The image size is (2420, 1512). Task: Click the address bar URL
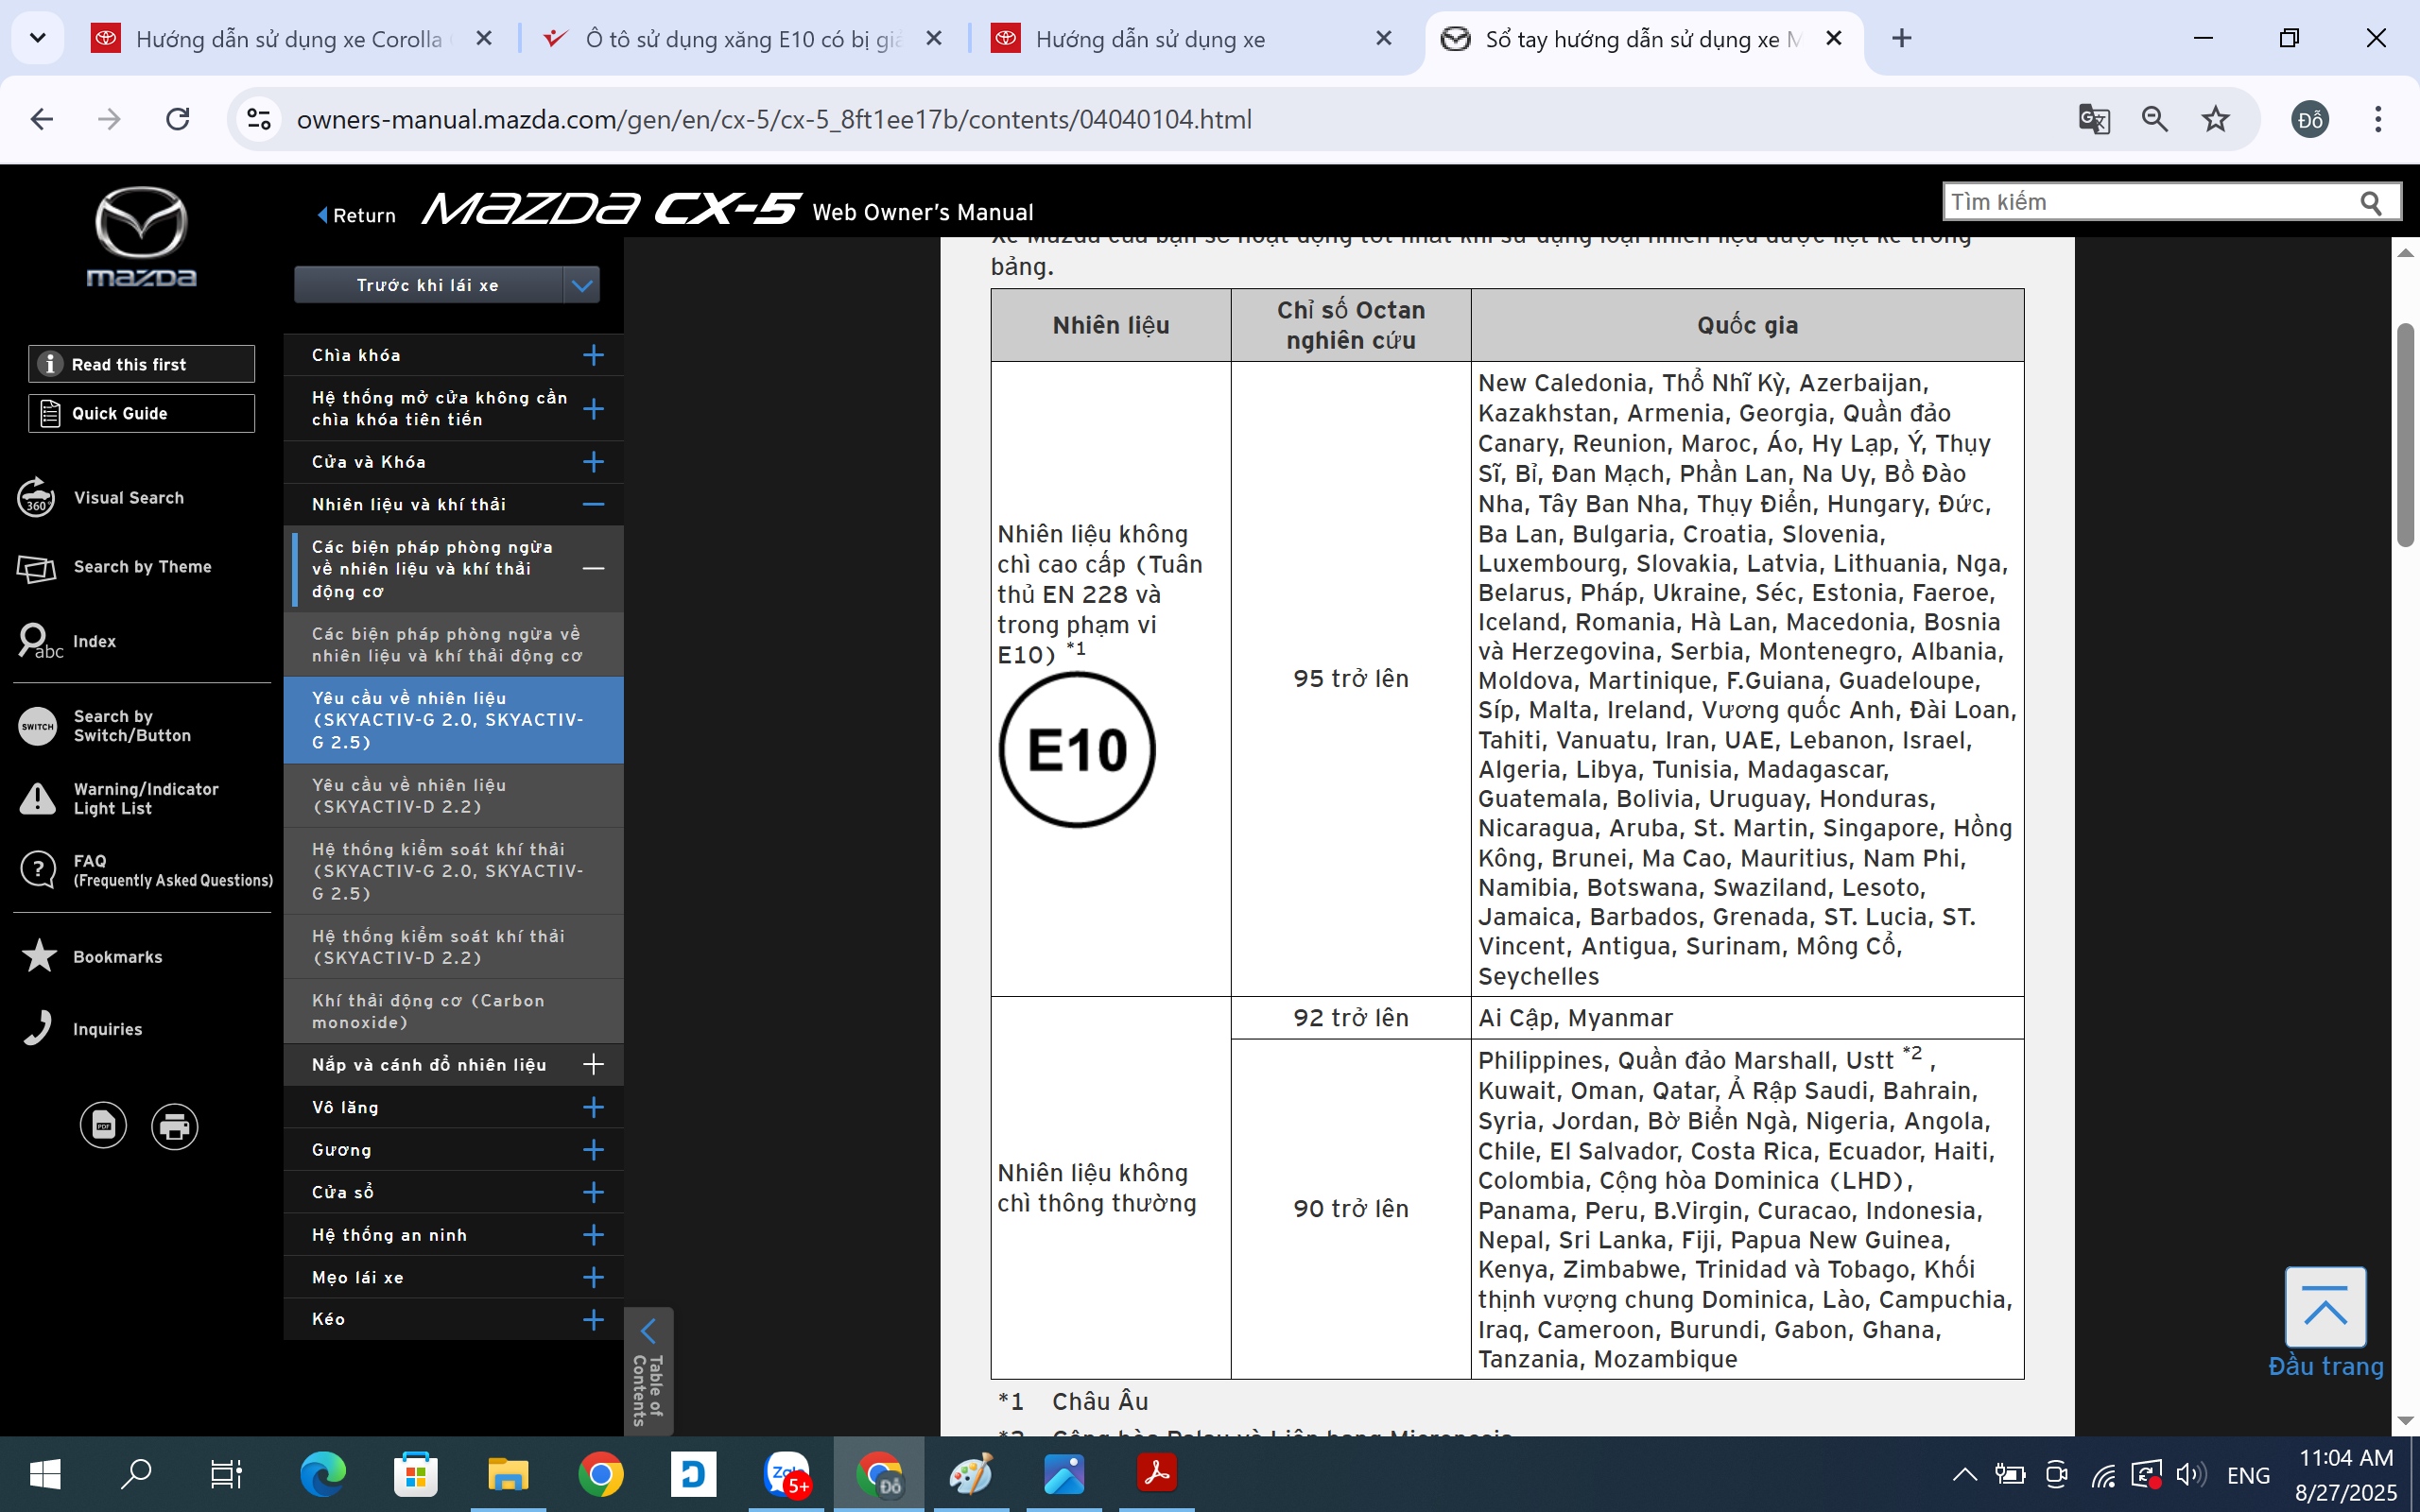click(x=774, y=119)
